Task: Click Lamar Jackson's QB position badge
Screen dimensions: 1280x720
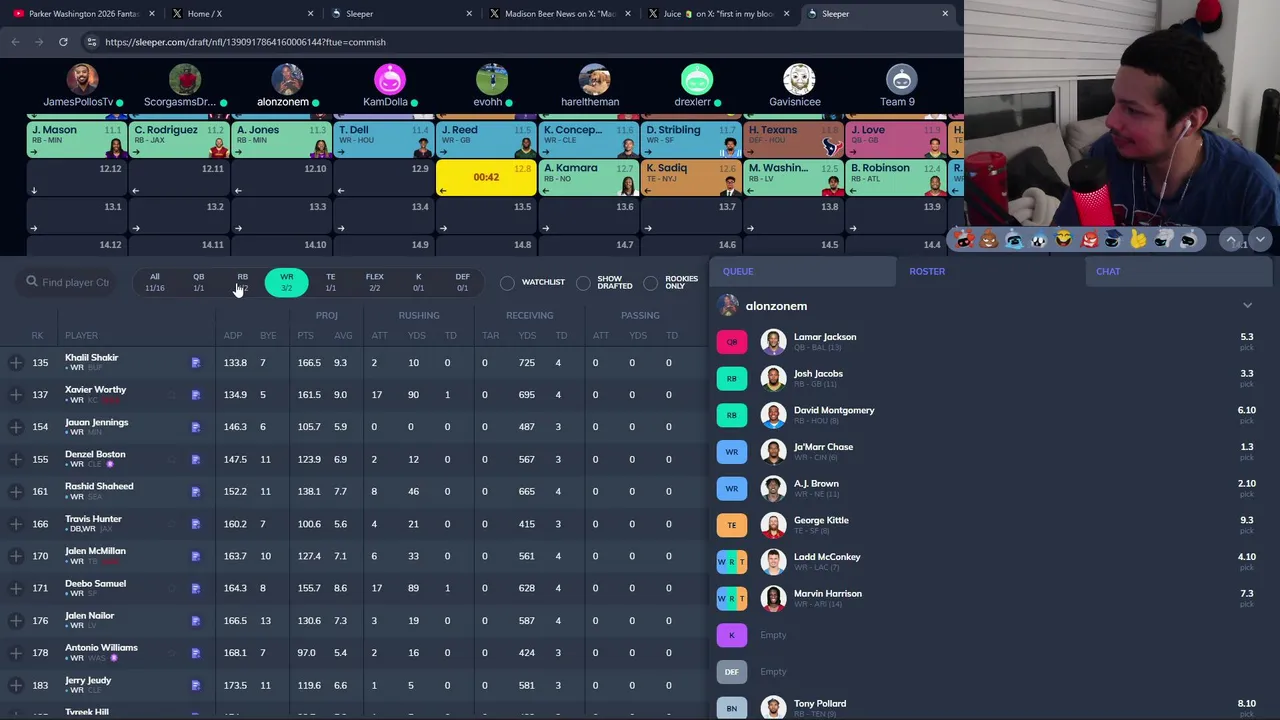Action: coord(732,342)
